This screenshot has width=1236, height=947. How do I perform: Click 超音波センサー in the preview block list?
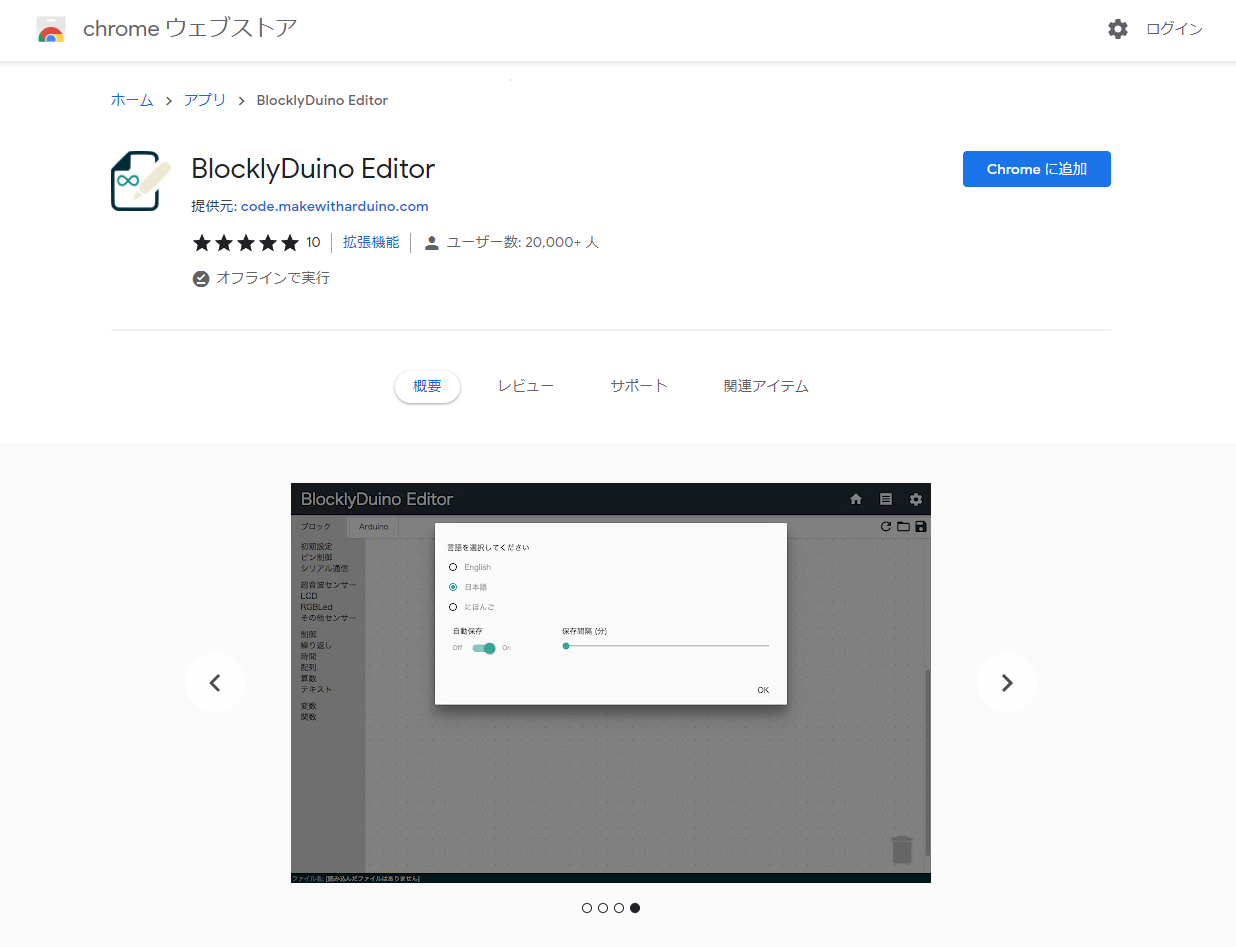coord(328,585)
